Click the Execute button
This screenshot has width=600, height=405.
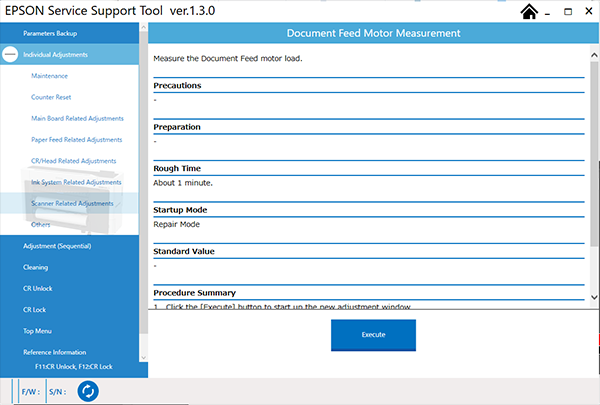(373, 335)
